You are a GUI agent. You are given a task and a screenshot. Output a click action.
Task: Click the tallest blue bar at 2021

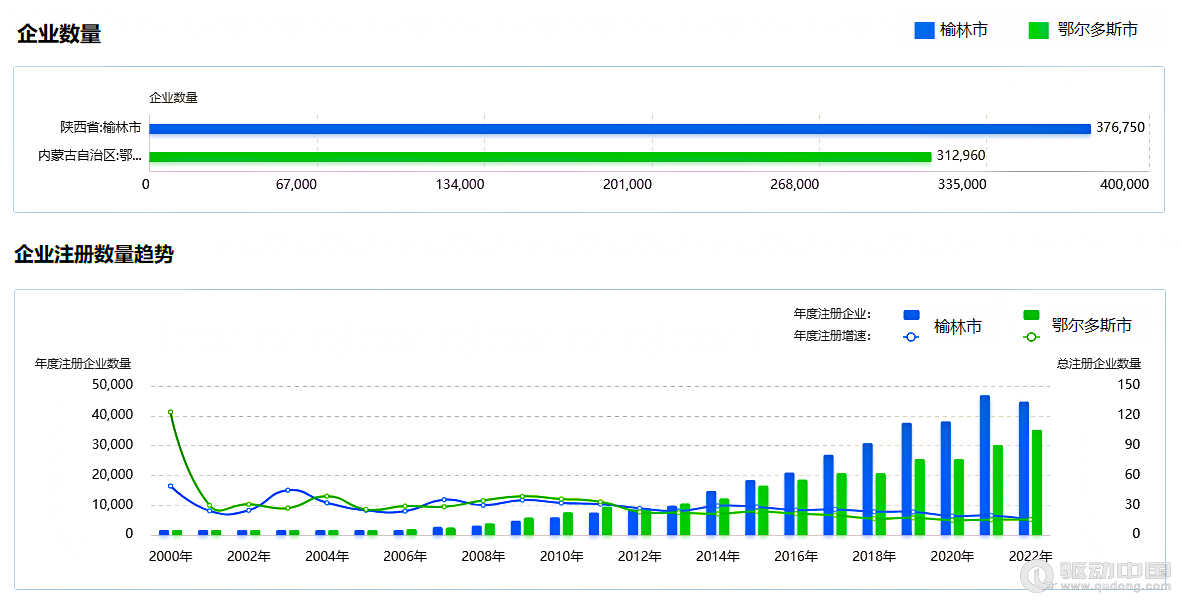pyautogui.click(x=983, y=465)
